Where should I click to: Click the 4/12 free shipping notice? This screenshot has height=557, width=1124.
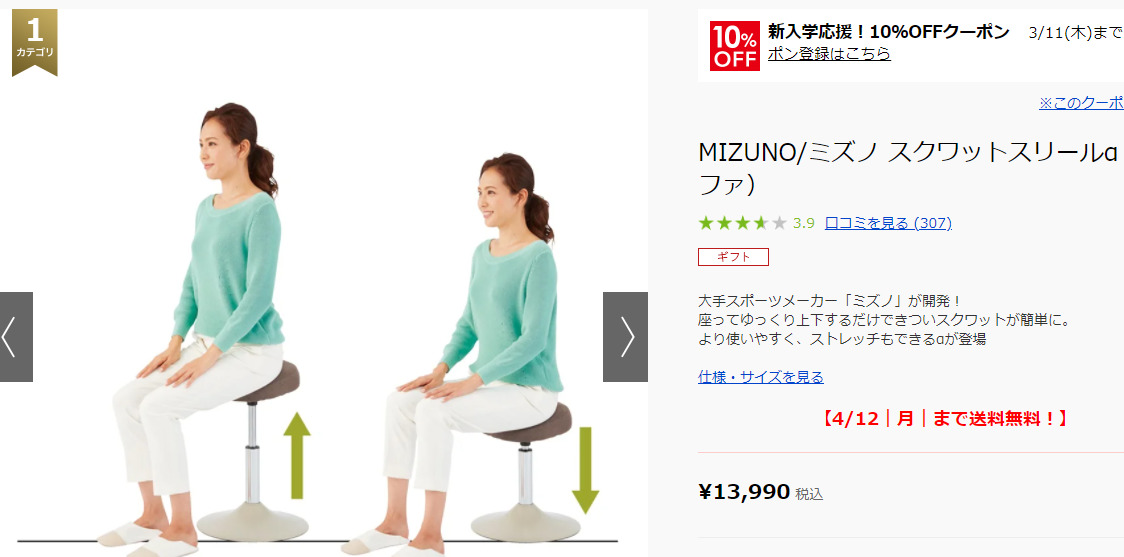(x=943, y=419)
